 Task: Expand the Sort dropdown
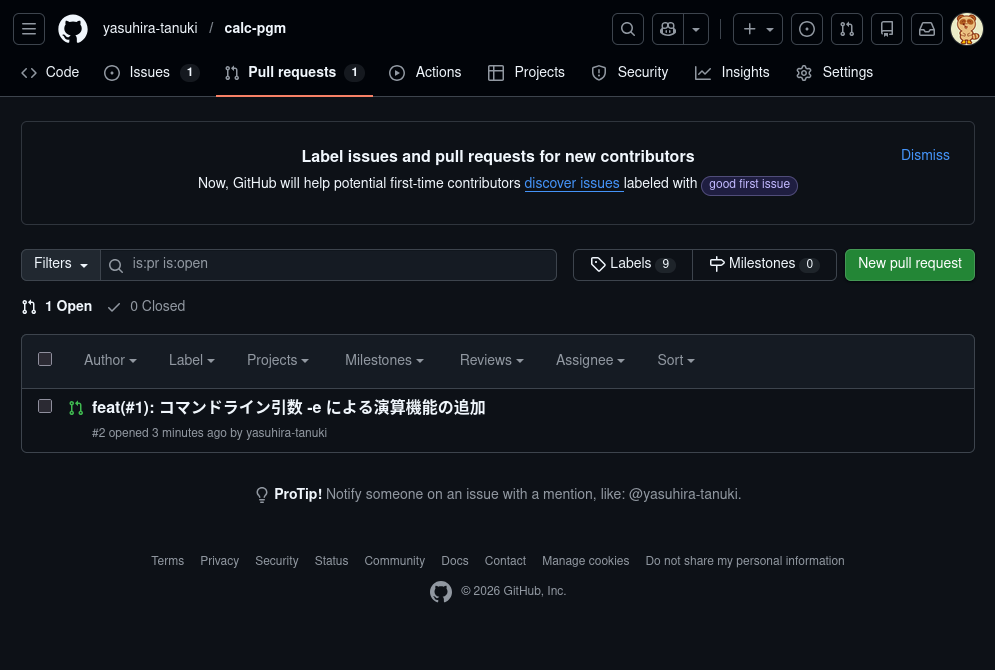[x=675, y=360]
